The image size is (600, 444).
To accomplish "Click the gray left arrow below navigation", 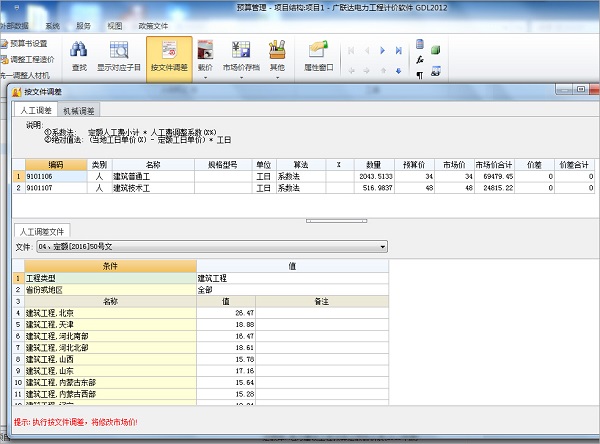I will point(352,71).
